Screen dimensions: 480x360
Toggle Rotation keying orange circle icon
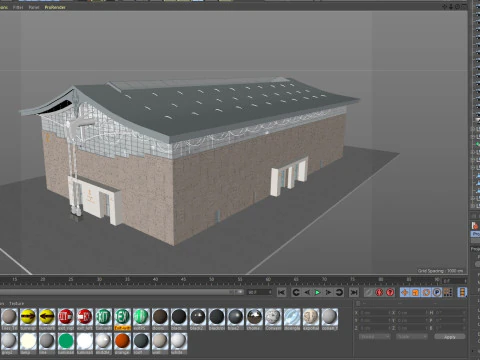coord(426,292)
